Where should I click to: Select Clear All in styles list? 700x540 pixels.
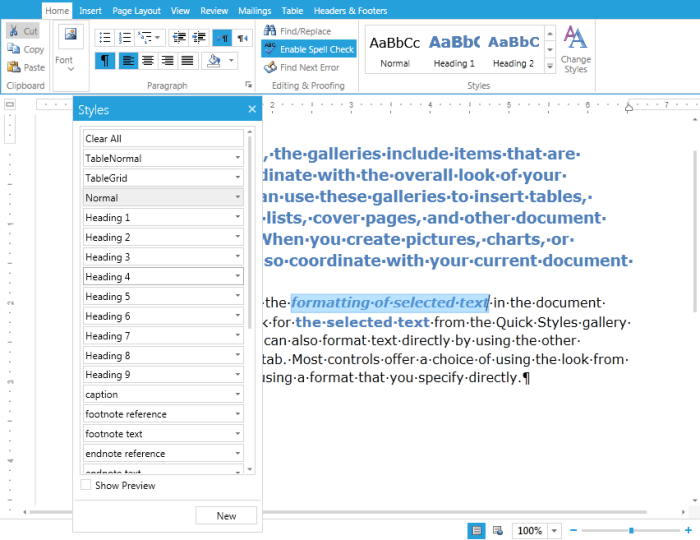pos(163,138)
